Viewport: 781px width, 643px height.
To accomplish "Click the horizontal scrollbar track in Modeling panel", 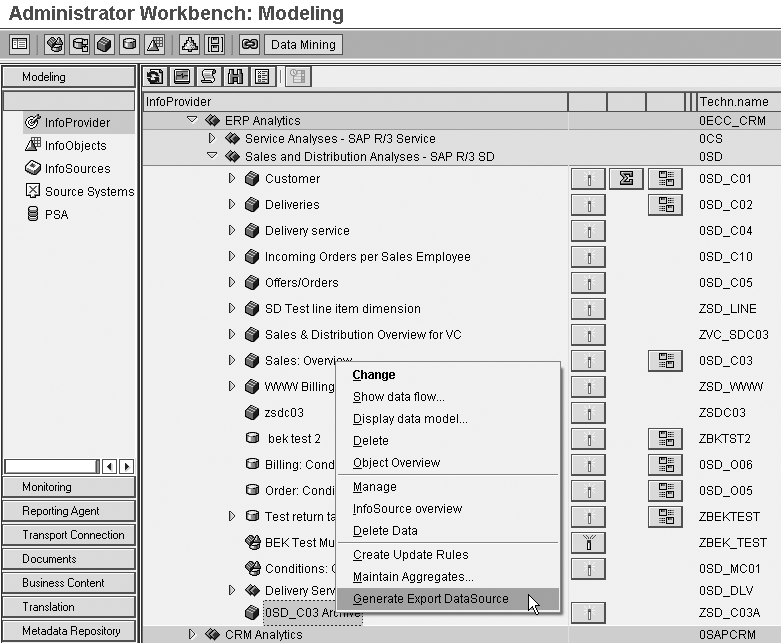I will [x=50, y=466].
